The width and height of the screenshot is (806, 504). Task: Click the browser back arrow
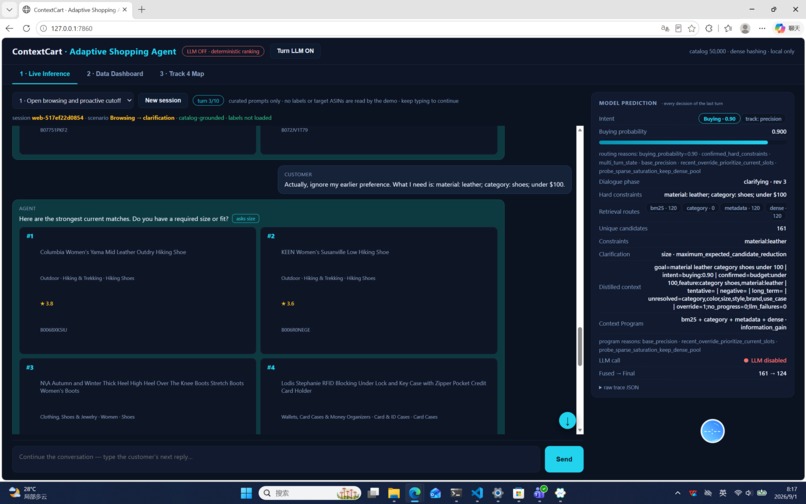coord(9,28)
